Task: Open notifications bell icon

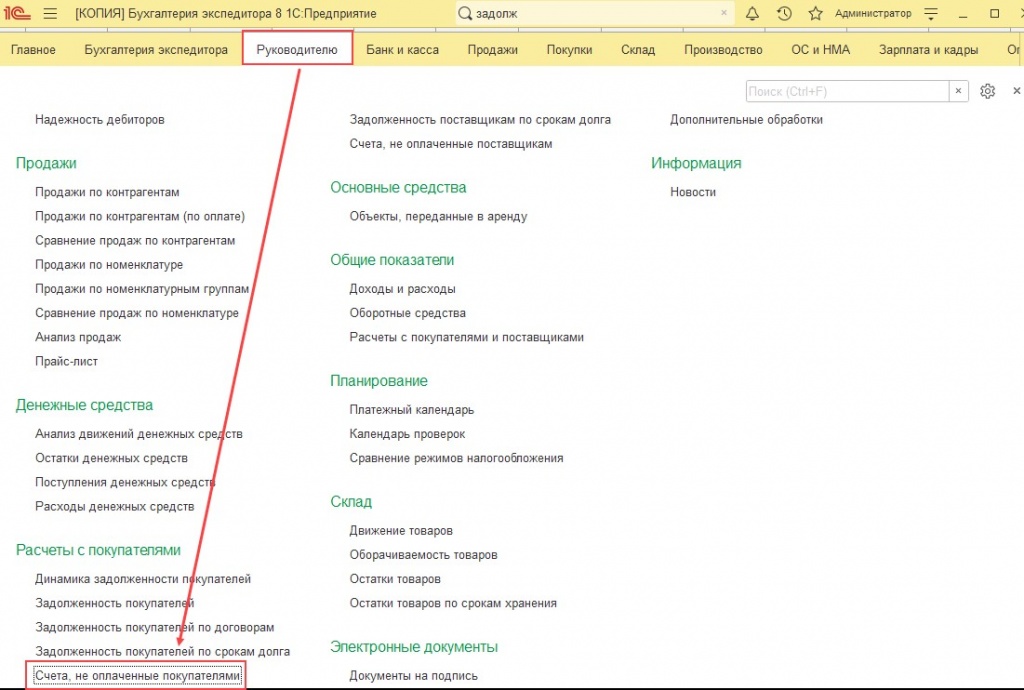Action: click(x=752, y=14)
